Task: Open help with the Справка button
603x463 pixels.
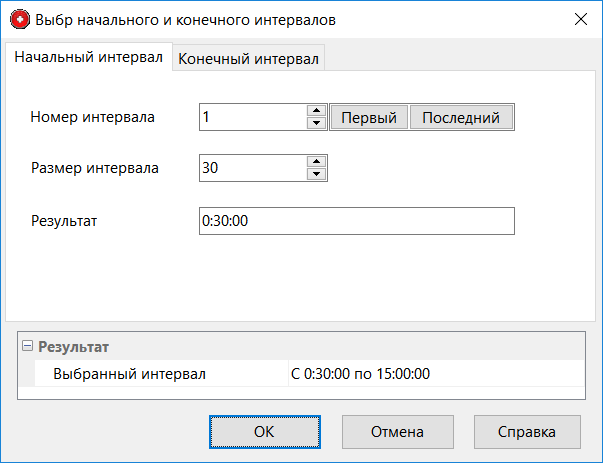Action: (527, 432)
